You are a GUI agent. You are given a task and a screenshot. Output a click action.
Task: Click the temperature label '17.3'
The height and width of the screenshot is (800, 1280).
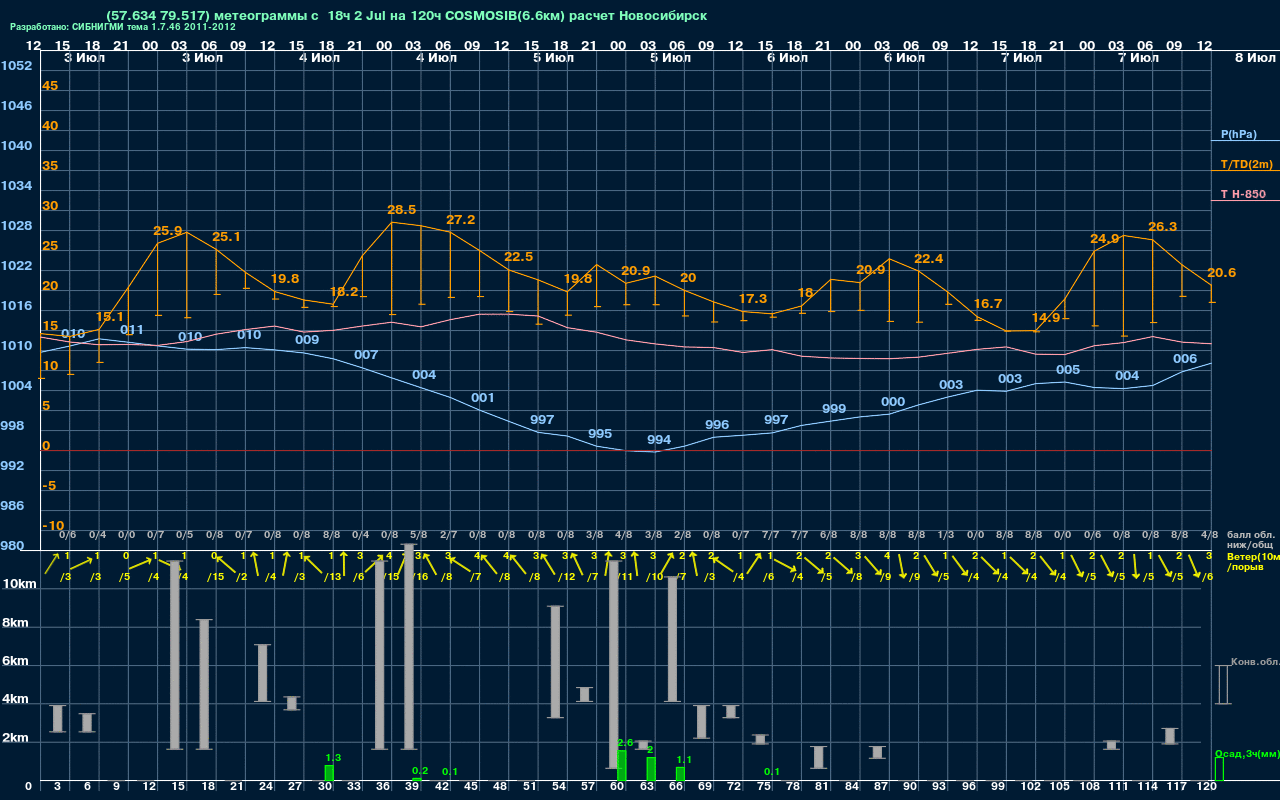[753, 299]
